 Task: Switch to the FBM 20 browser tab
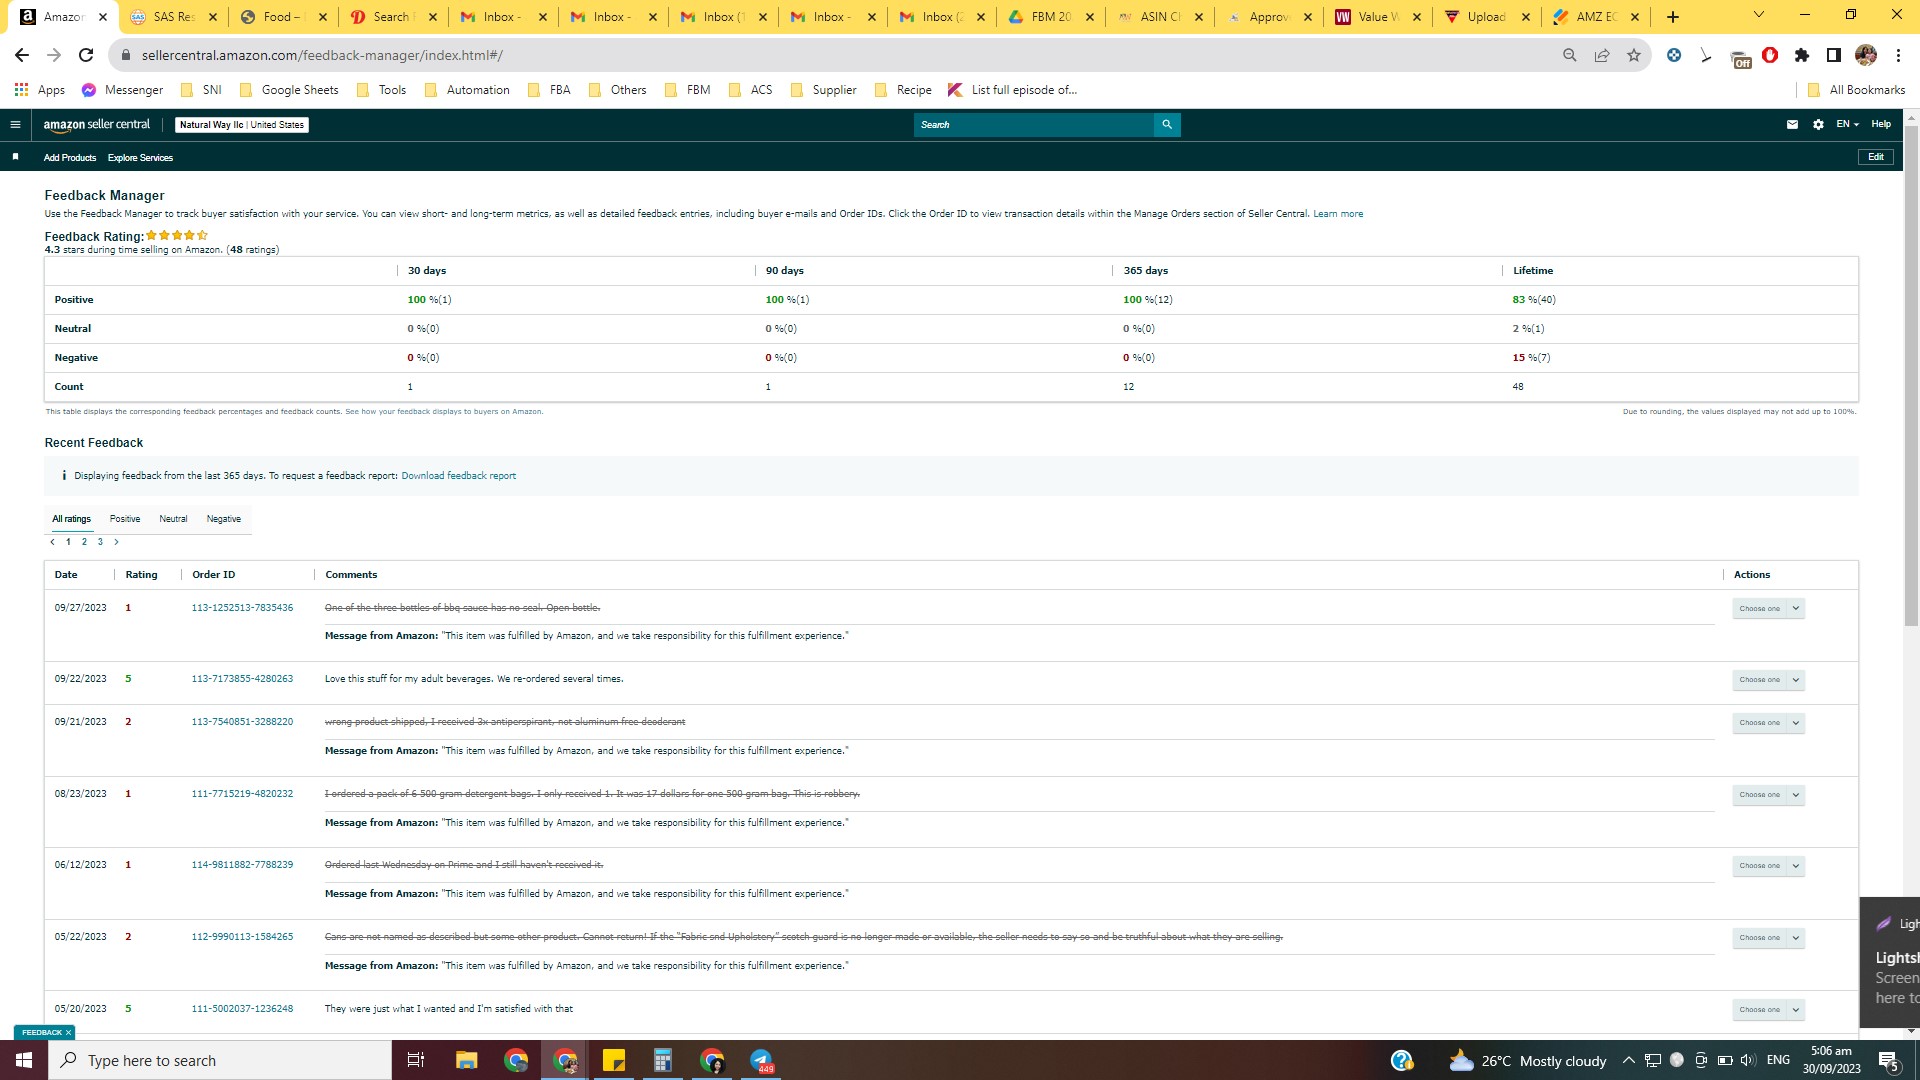1050,17
